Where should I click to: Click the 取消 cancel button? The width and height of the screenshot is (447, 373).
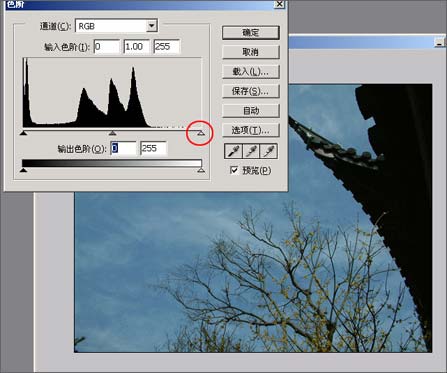coord(251,52)
